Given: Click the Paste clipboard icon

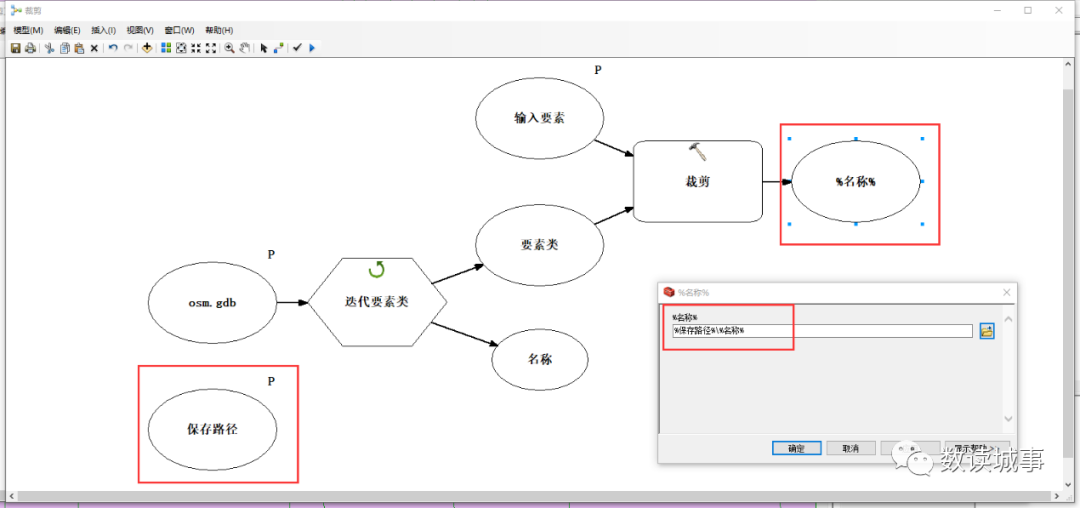Looking at the screenshot, I should [x=79, y=48].
